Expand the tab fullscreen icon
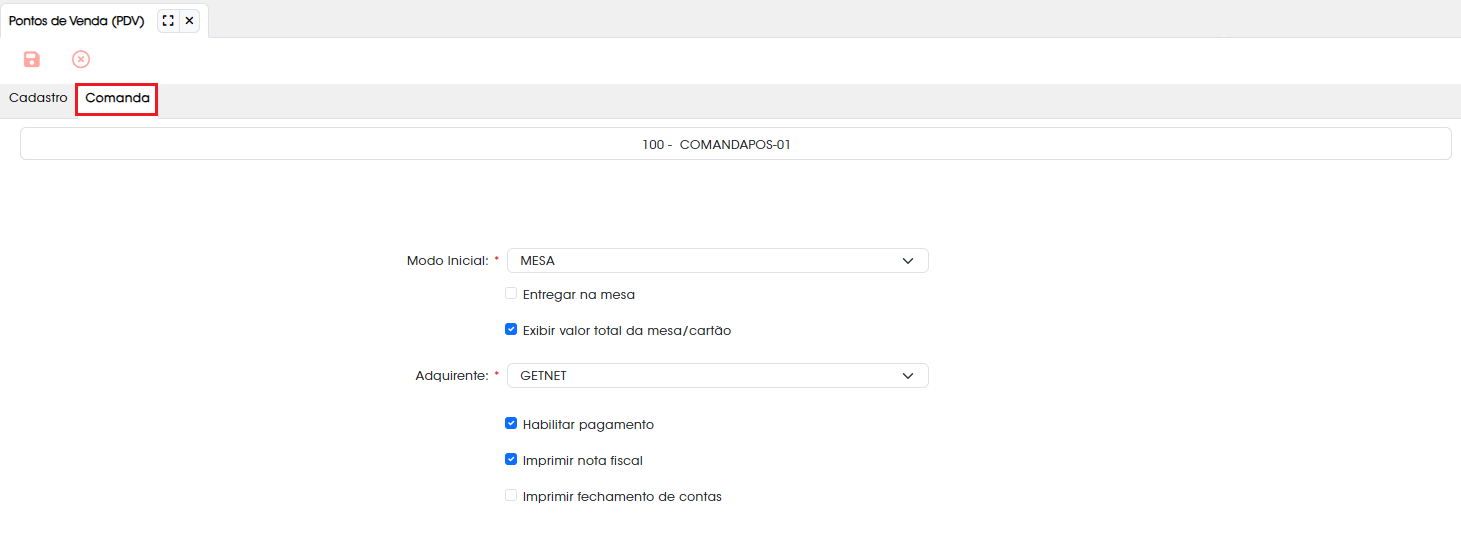 pos(168,20)
